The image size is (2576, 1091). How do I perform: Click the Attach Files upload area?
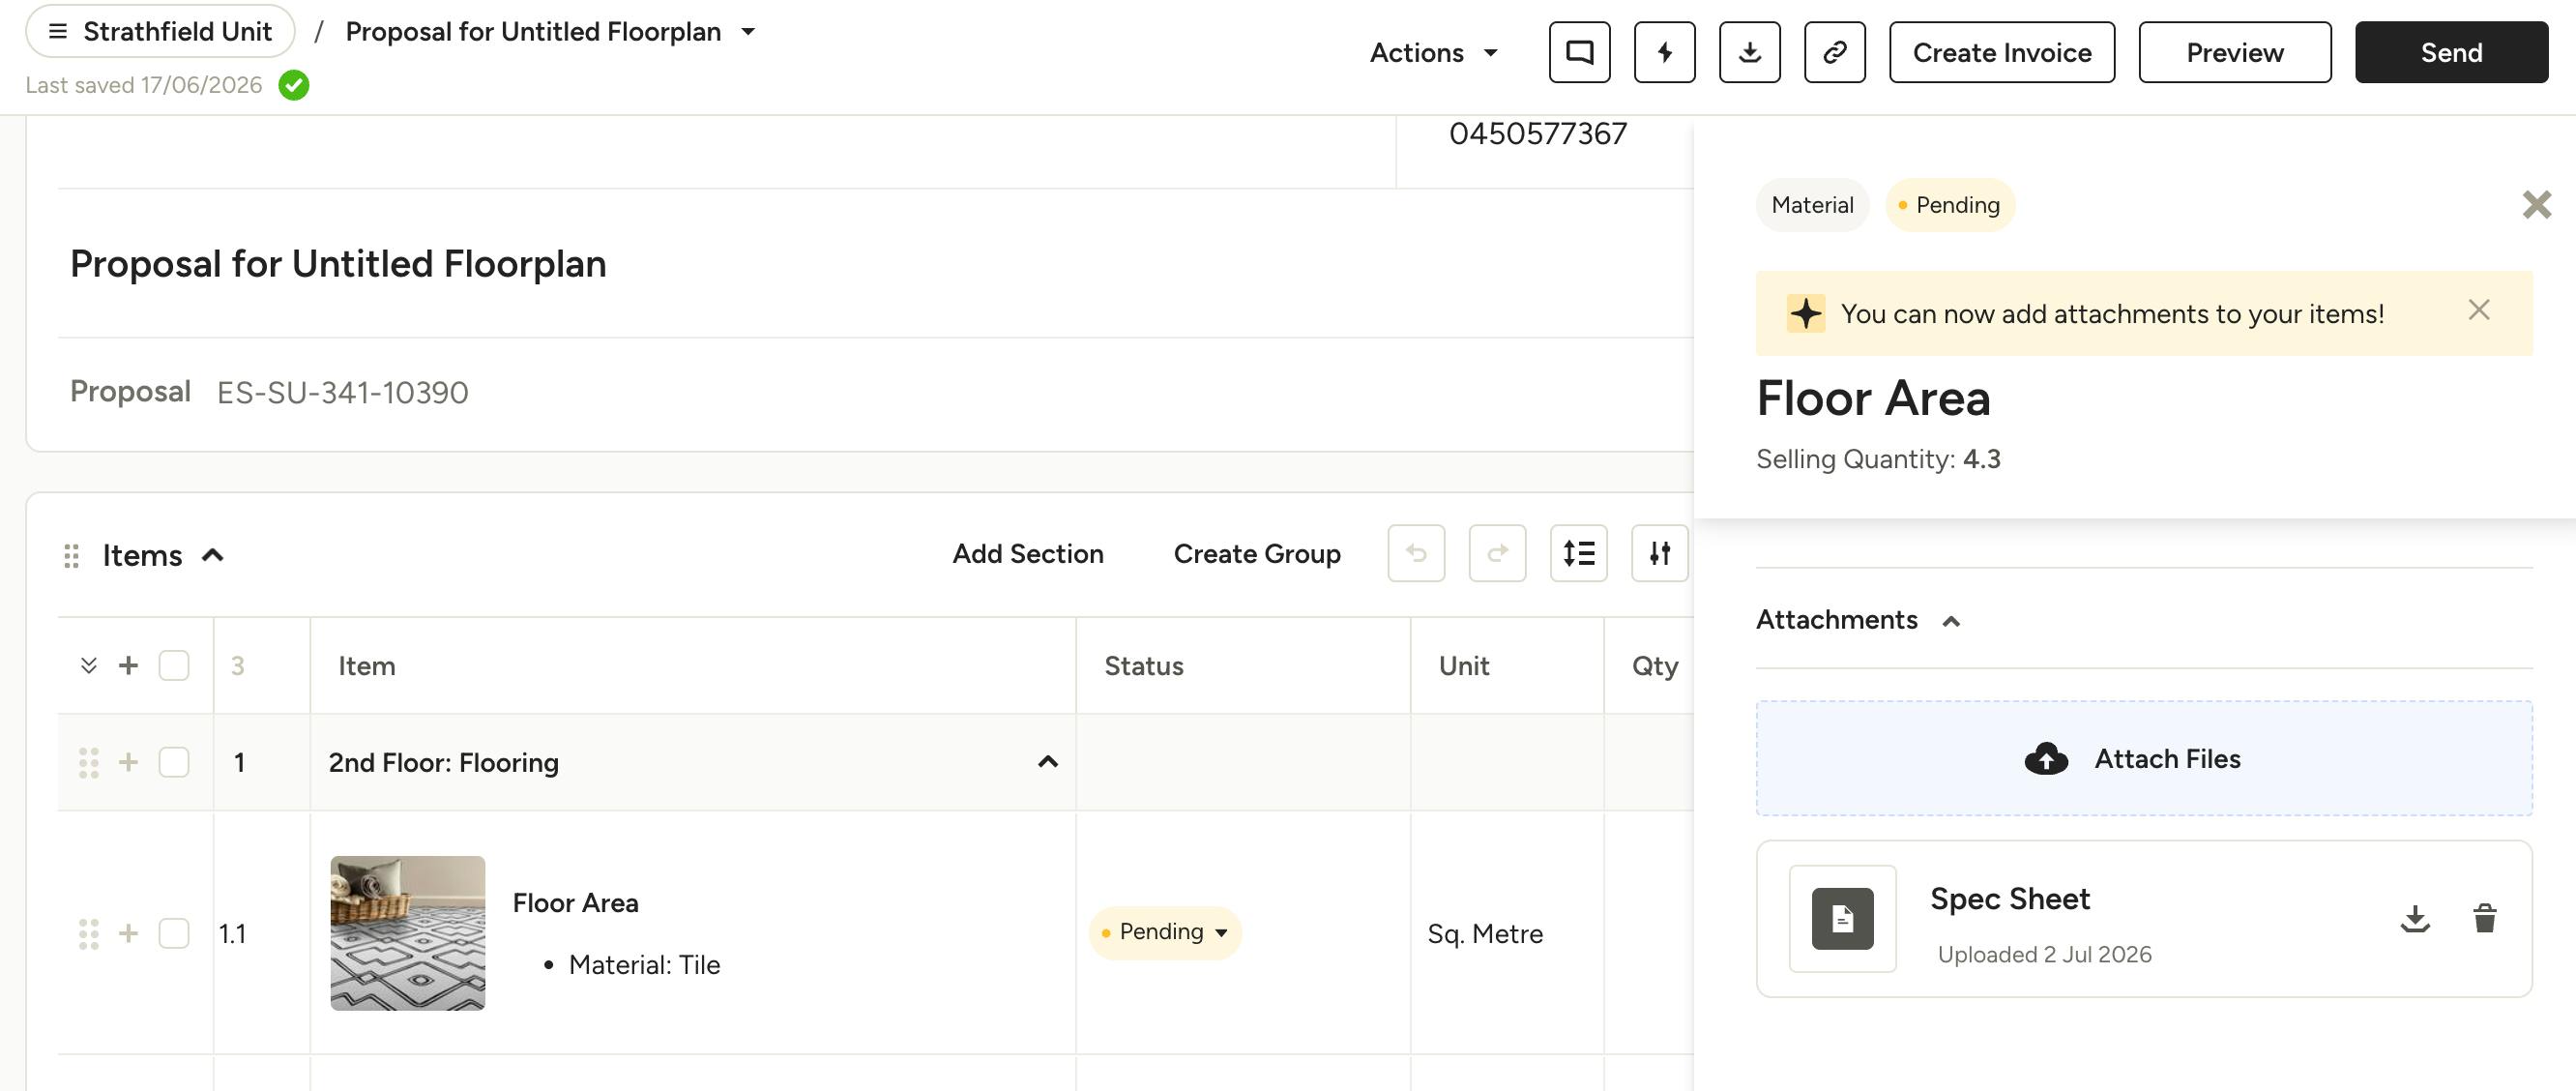(x=2143, y=758)
